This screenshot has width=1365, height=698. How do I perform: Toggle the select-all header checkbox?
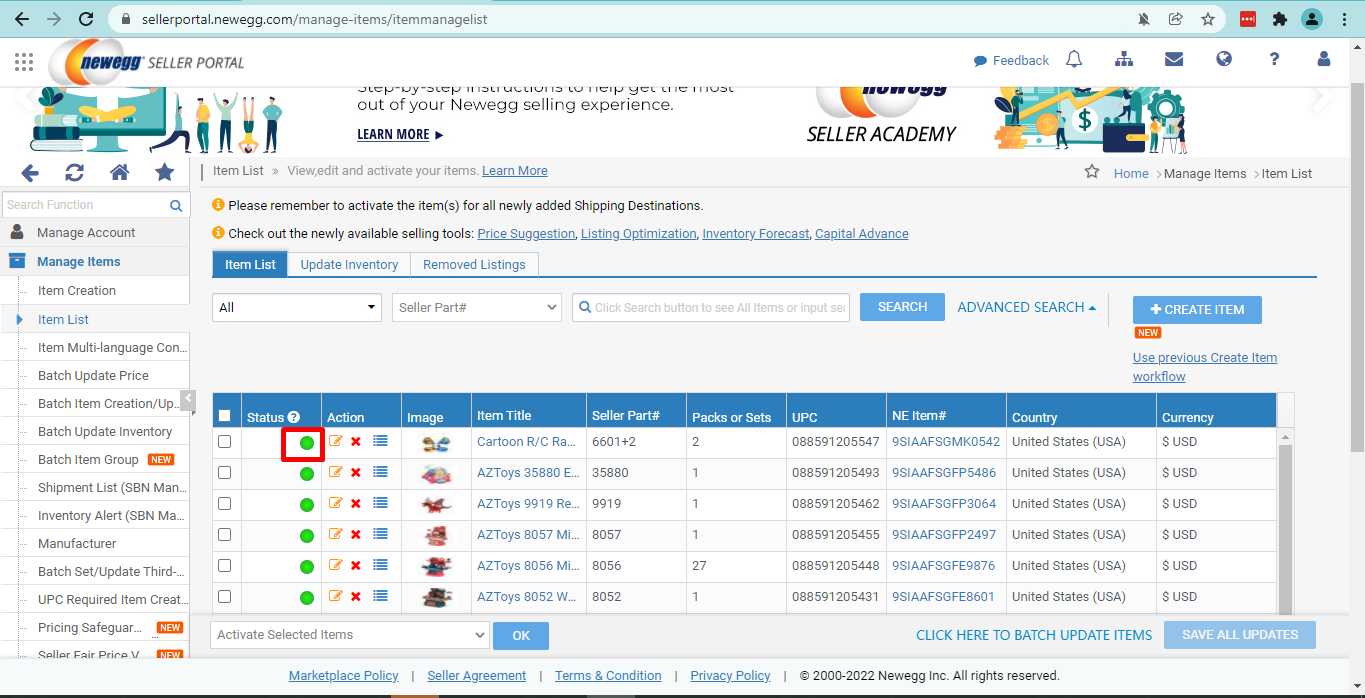click(224, 416)
